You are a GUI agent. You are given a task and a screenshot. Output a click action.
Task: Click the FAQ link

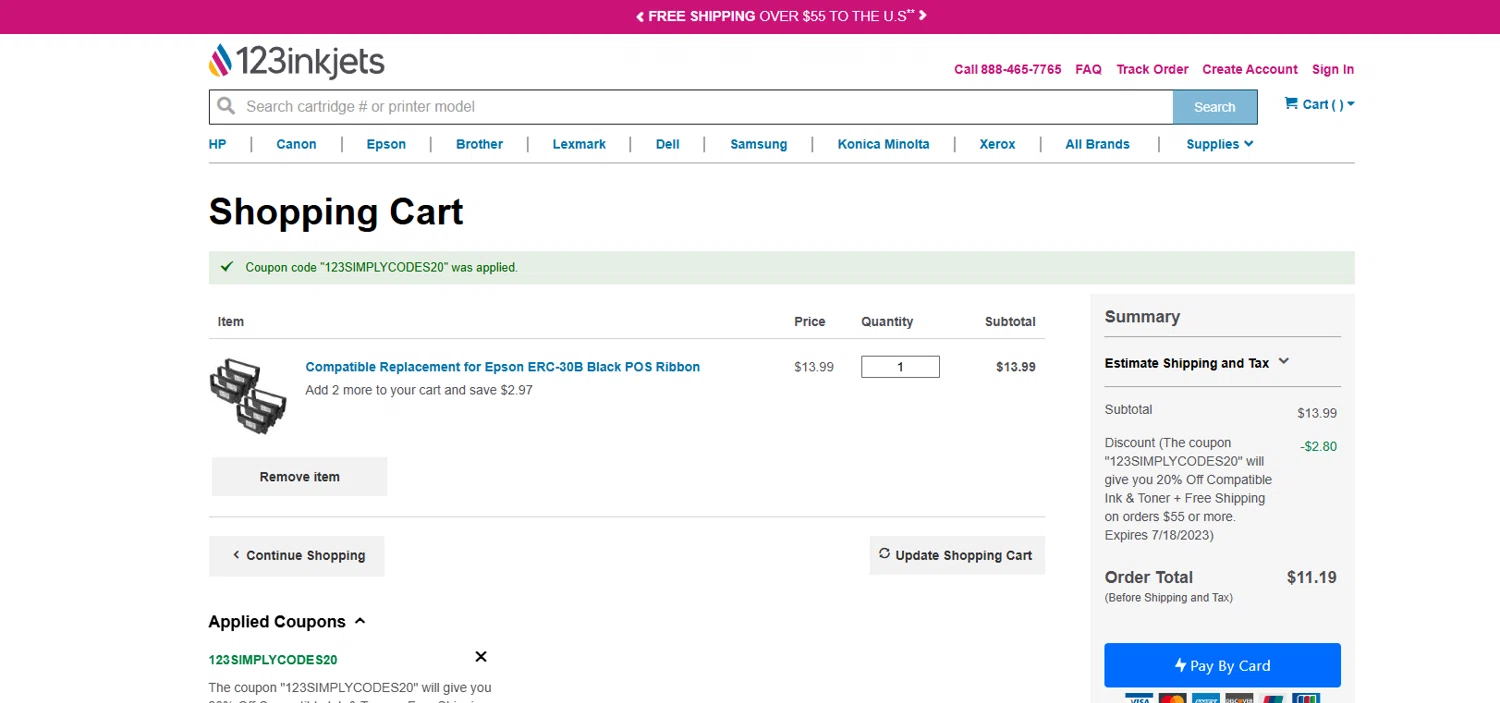pos(1088,69)
